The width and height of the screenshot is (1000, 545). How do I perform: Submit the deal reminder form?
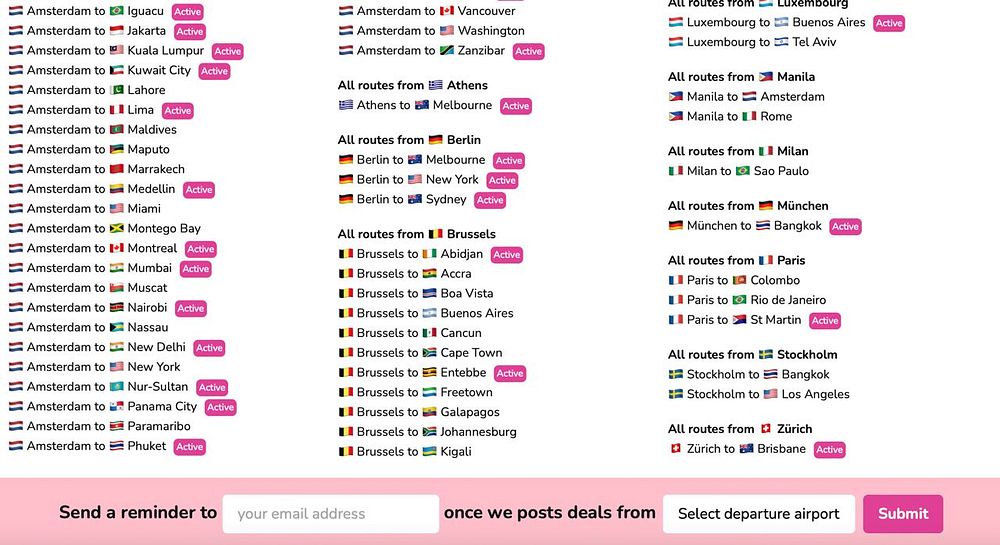click(x=903, y=514)
